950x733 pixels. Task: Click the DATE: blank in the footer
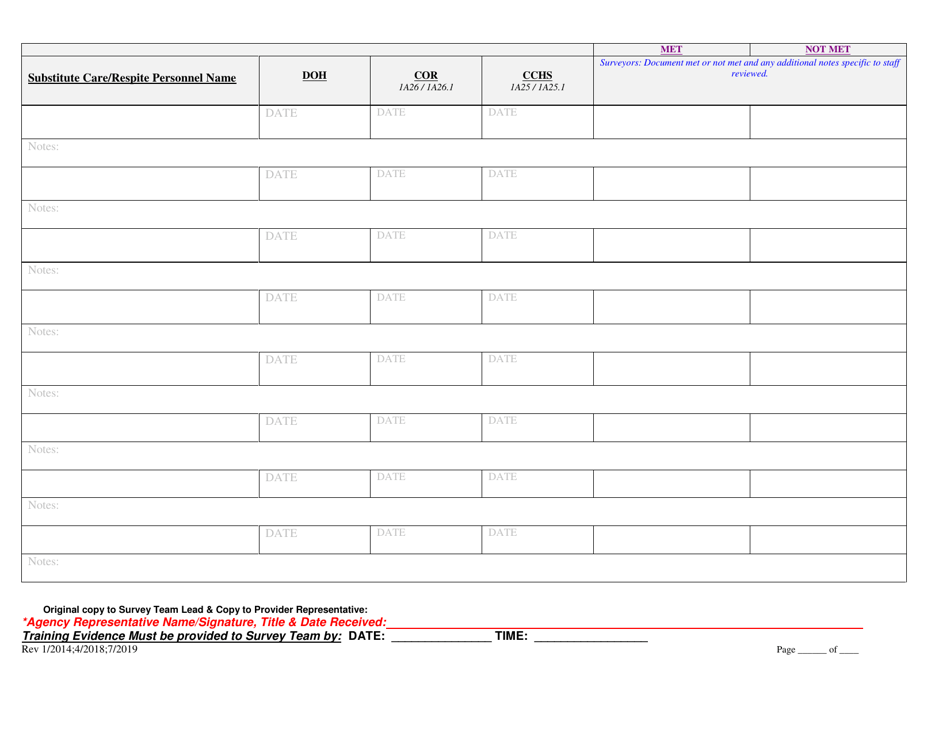(441, 637)
